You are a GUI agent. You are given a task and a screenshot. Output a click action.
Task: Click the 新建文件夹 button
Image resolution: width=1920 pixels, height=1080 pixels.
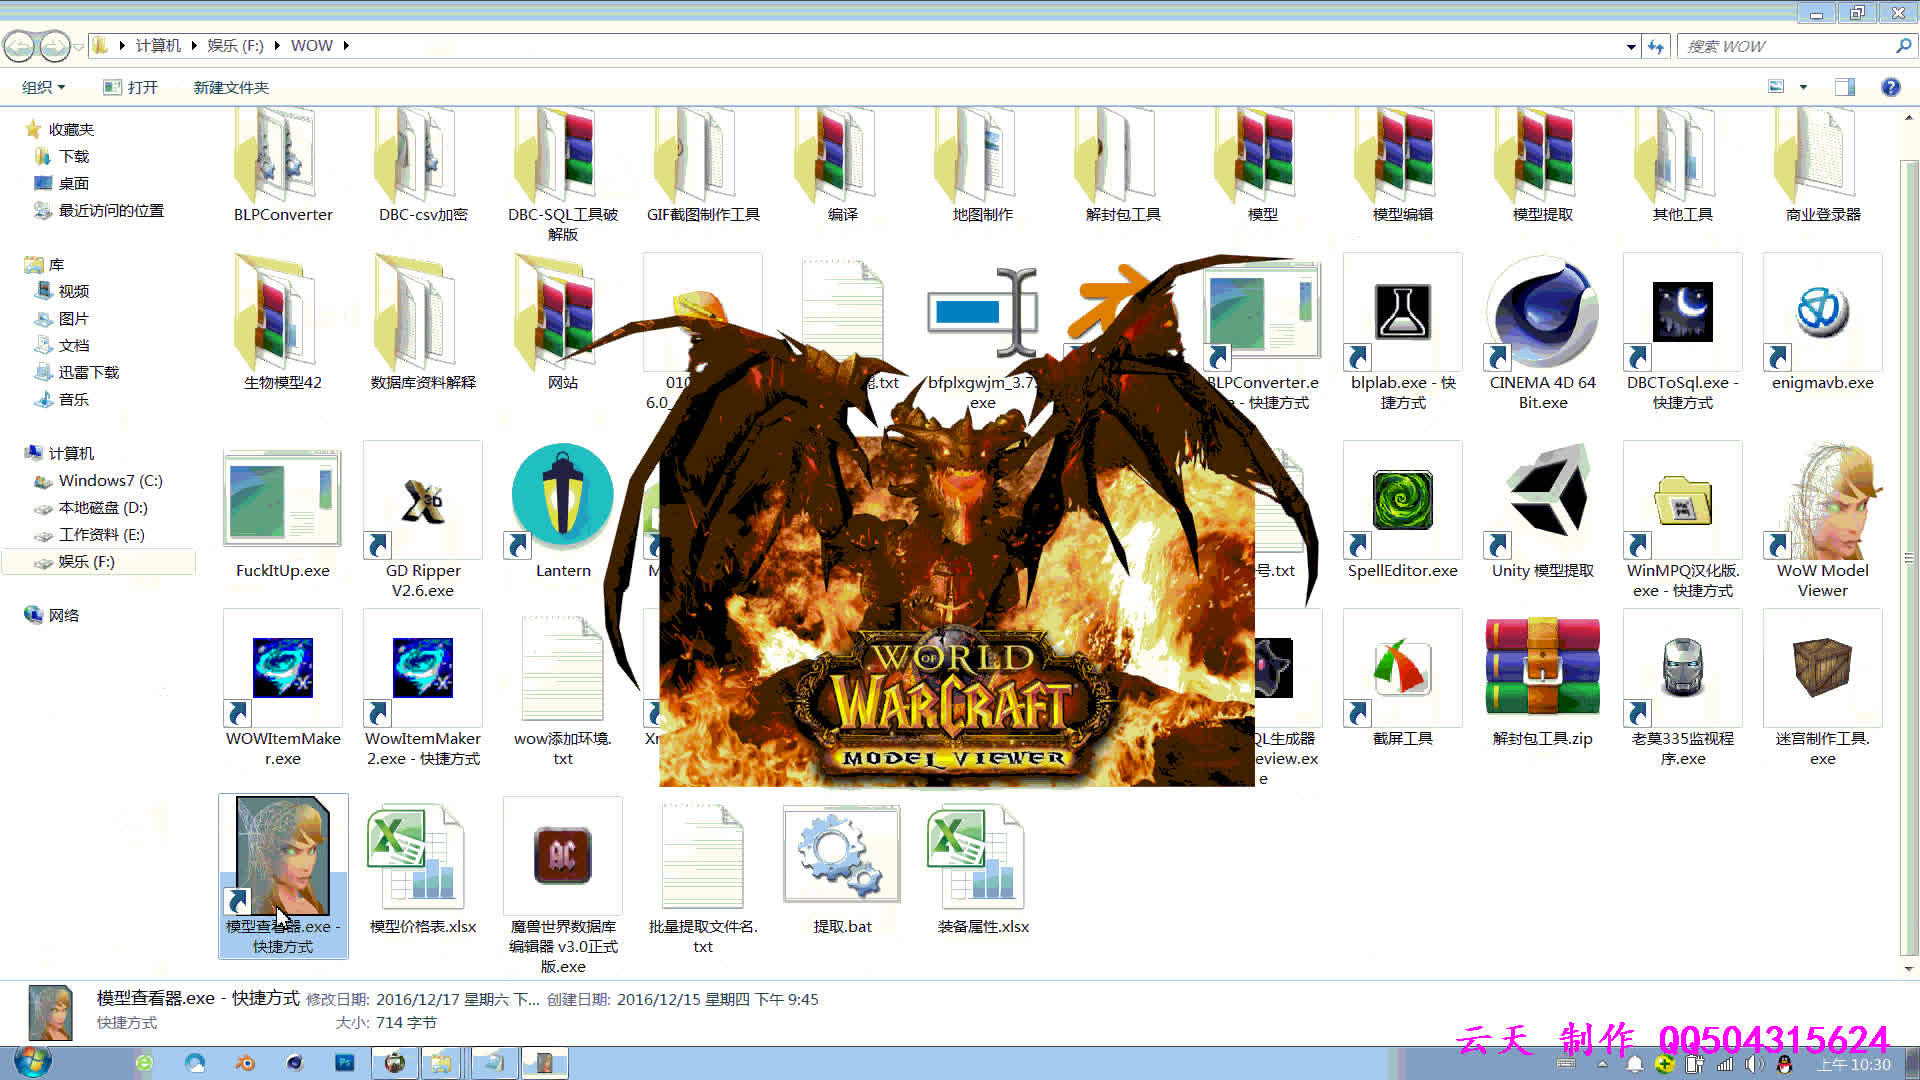231,88
